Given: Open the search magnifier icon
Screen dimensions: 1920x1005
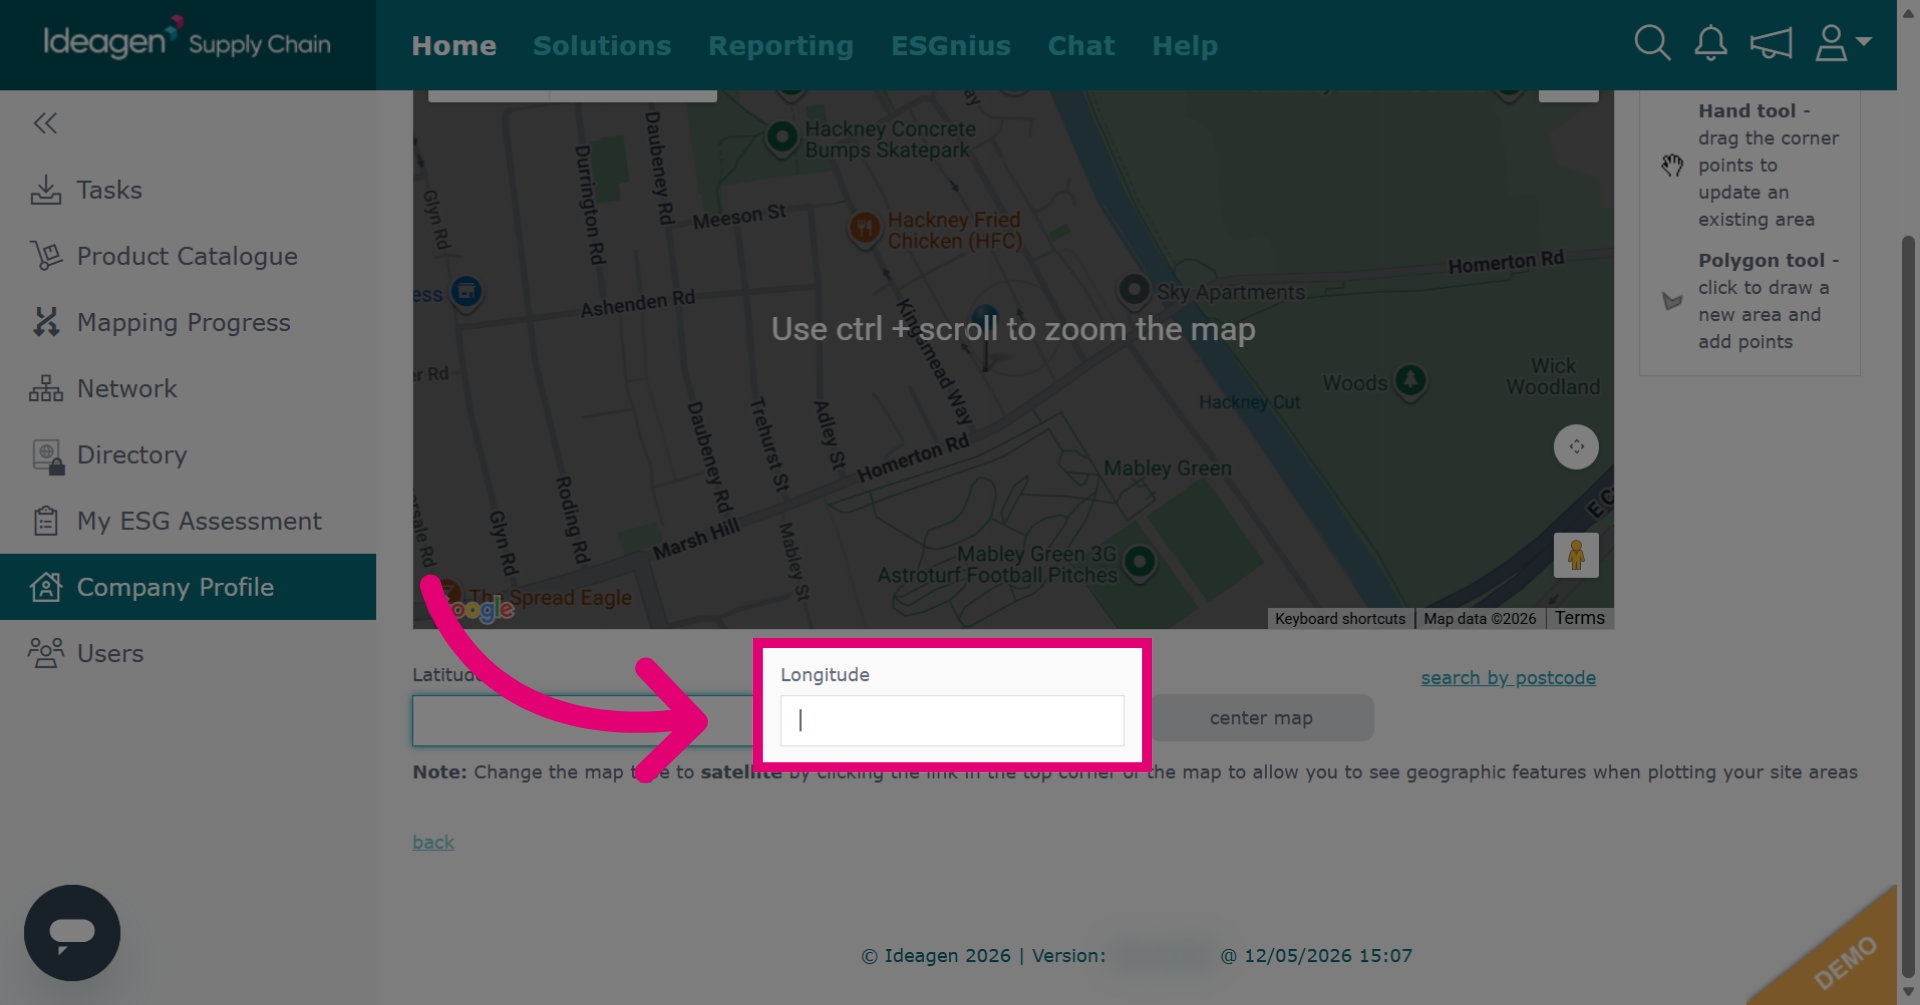Looking at the screenshot, I should pos(1652,43).
